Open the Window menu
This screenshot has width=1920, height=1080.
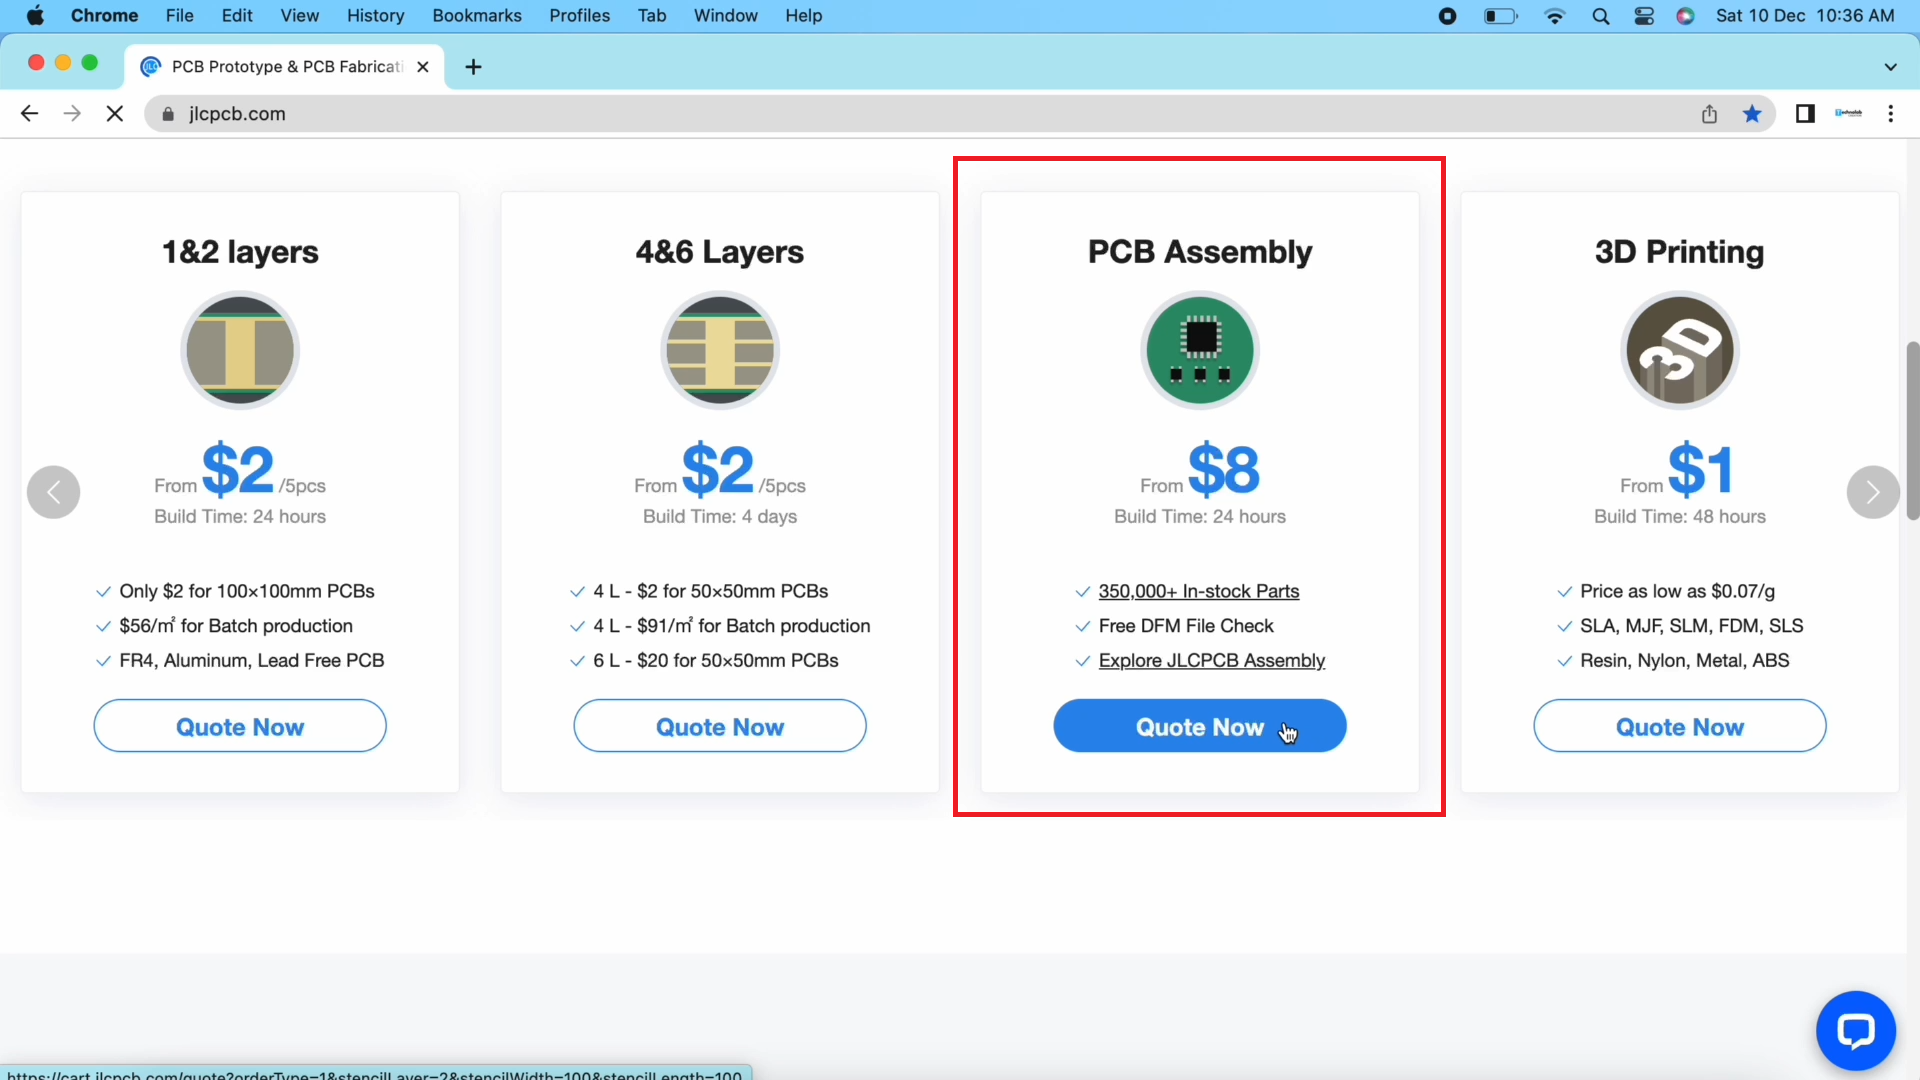(x=725, y=16)
